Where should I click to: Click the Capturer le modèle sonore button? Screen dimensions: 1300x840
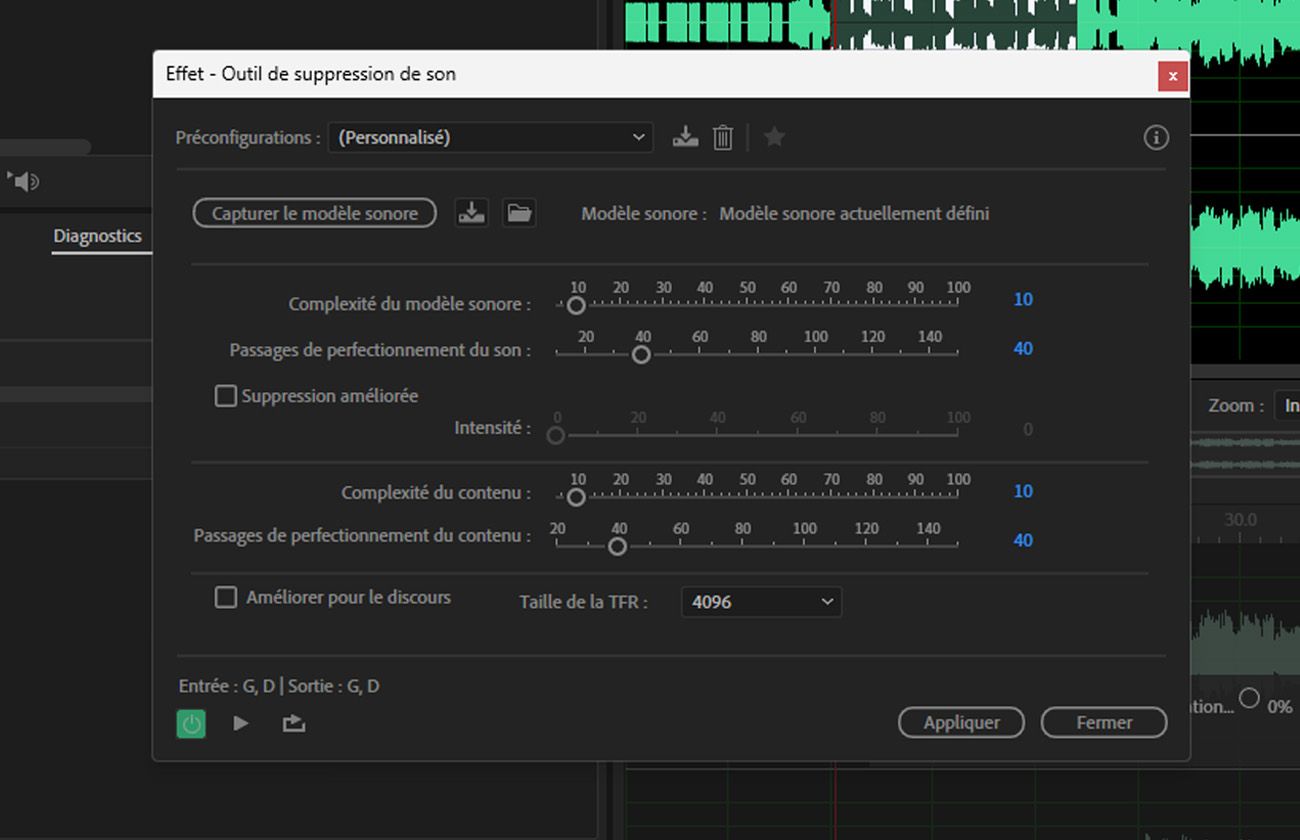314,213
